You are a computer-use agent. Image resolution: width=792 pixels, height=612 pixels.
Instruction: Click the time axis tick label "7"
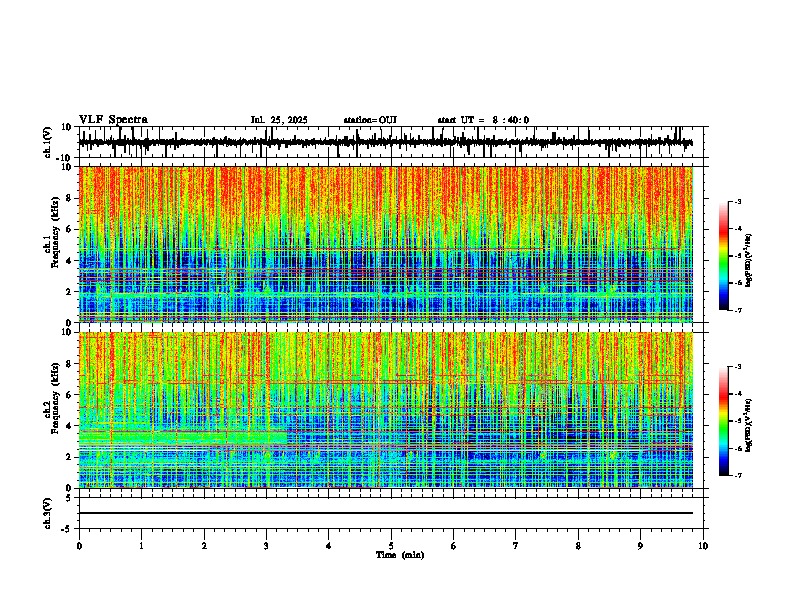pyautogui.click(x=516, y=546)
